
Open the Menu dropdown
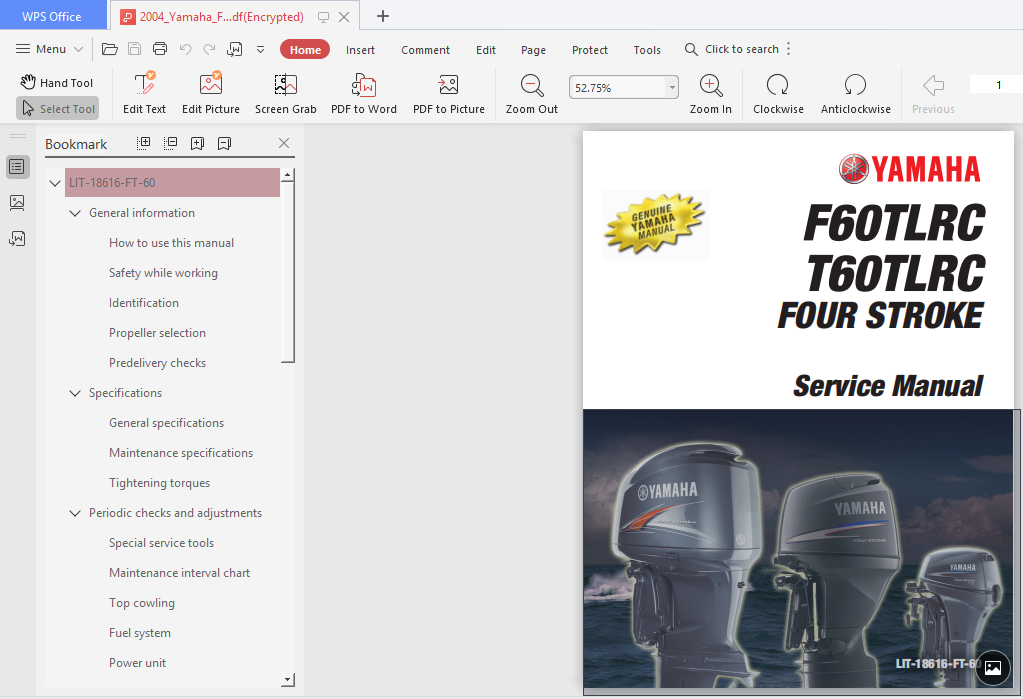tap(50, 49)
